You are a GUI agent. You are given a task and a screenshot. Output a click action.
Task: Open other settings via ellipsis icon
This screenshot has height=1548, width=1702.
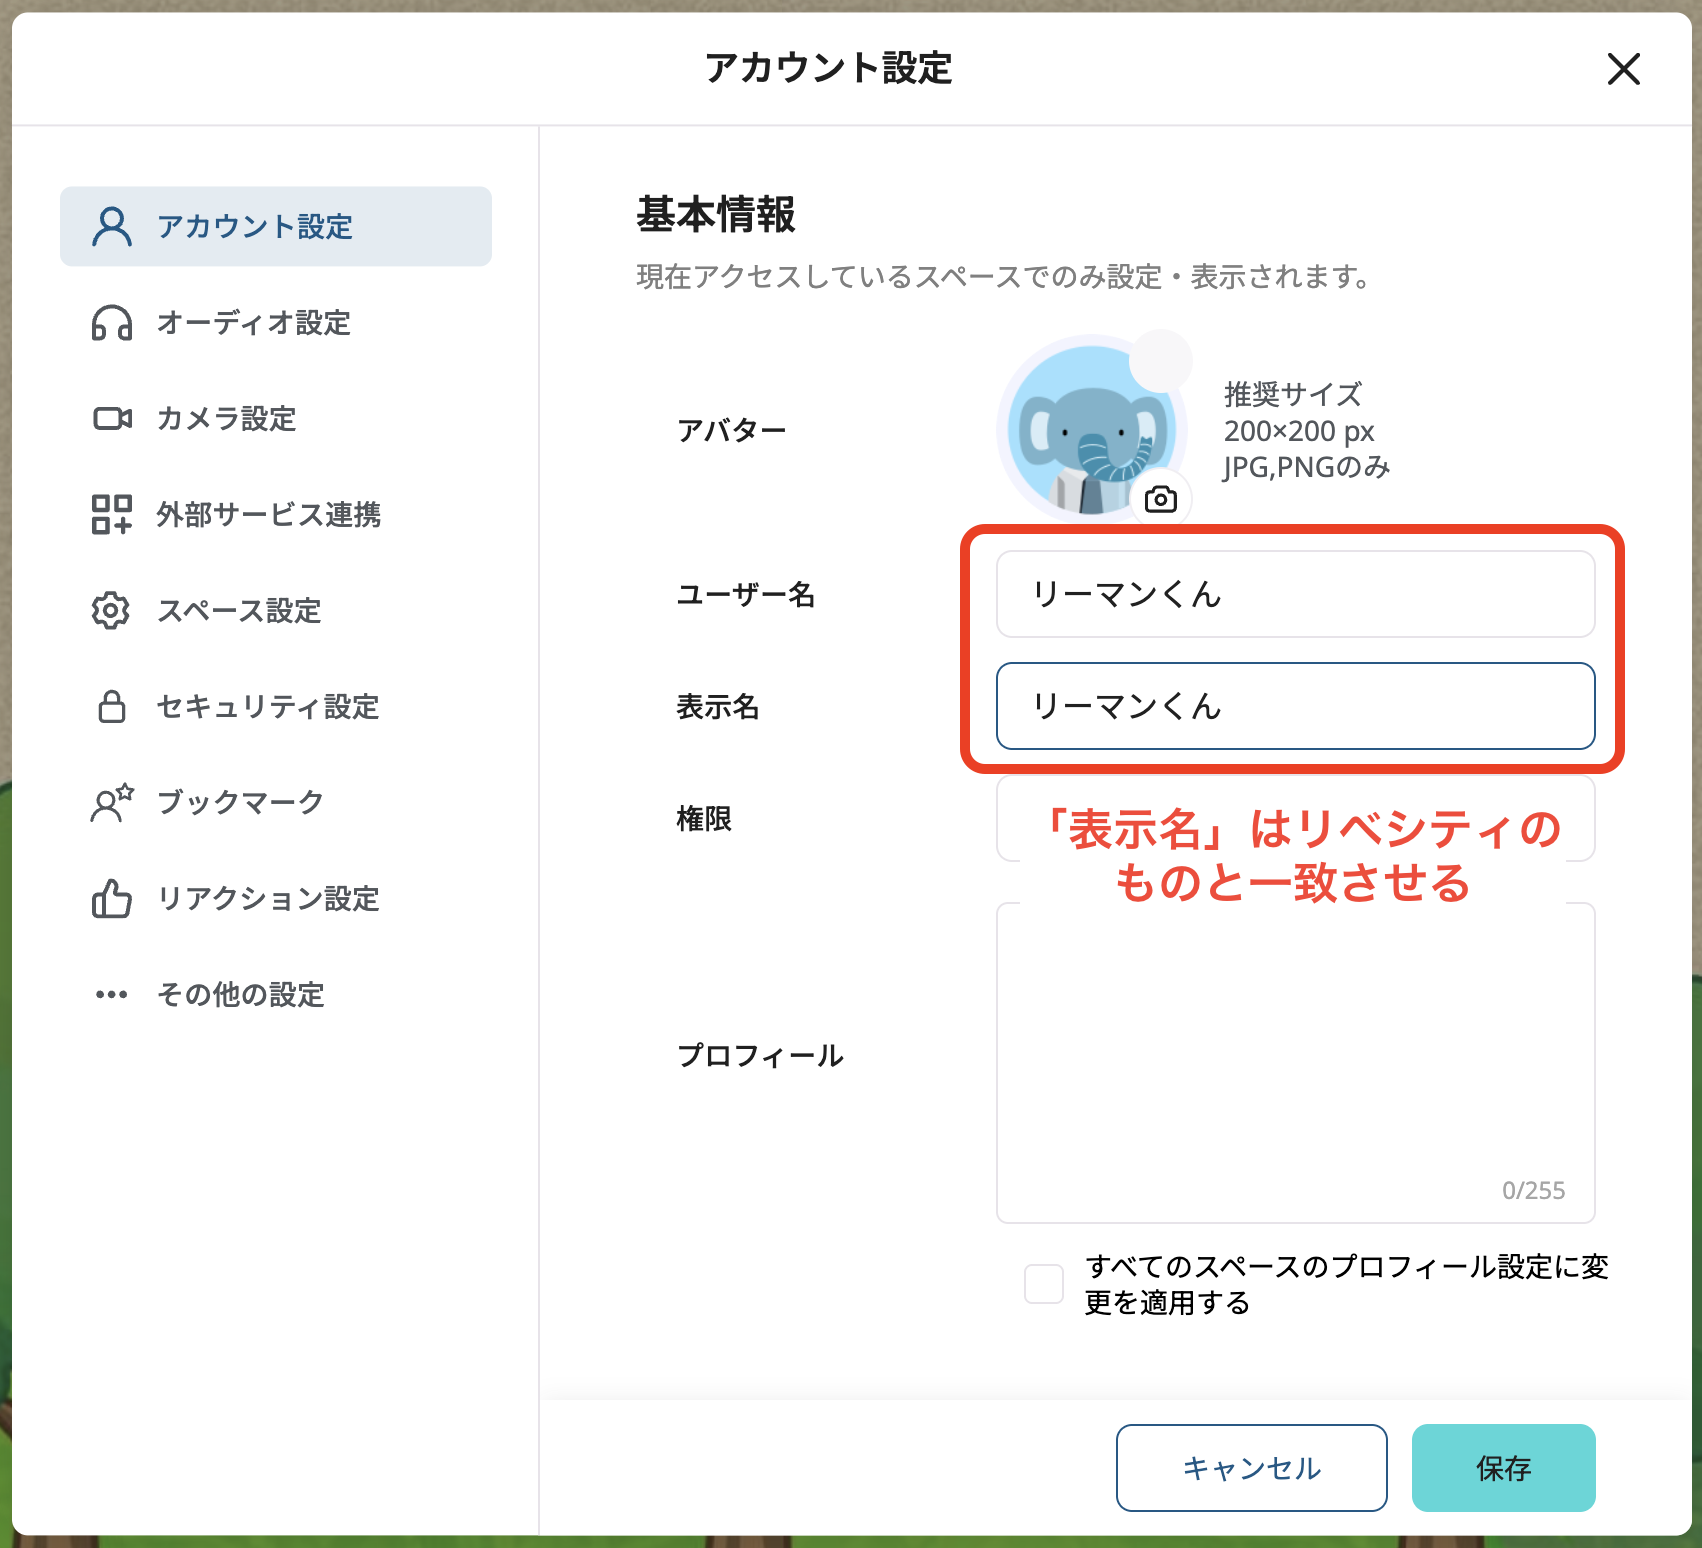110,993
